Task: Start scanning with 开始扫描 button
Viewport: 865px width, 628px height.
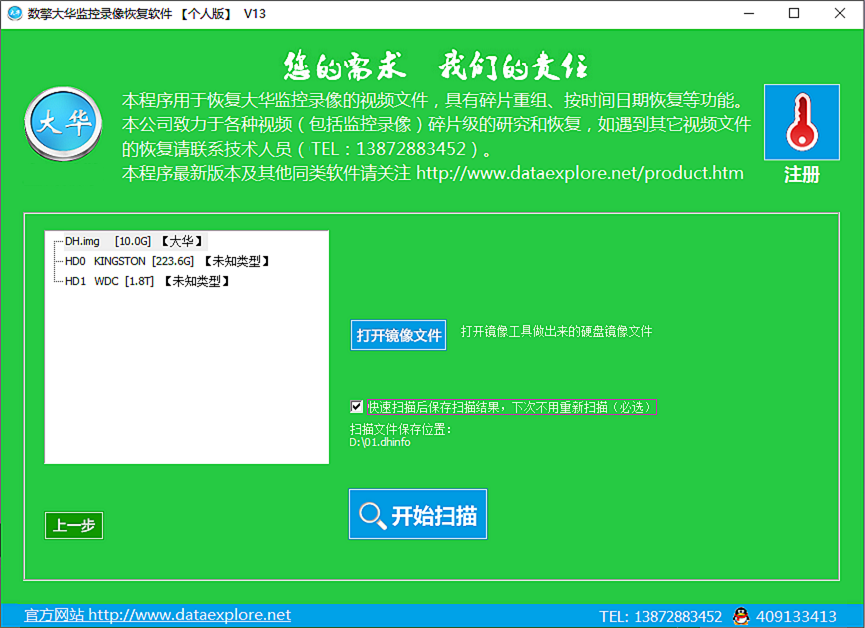Action: pos(418,514)
